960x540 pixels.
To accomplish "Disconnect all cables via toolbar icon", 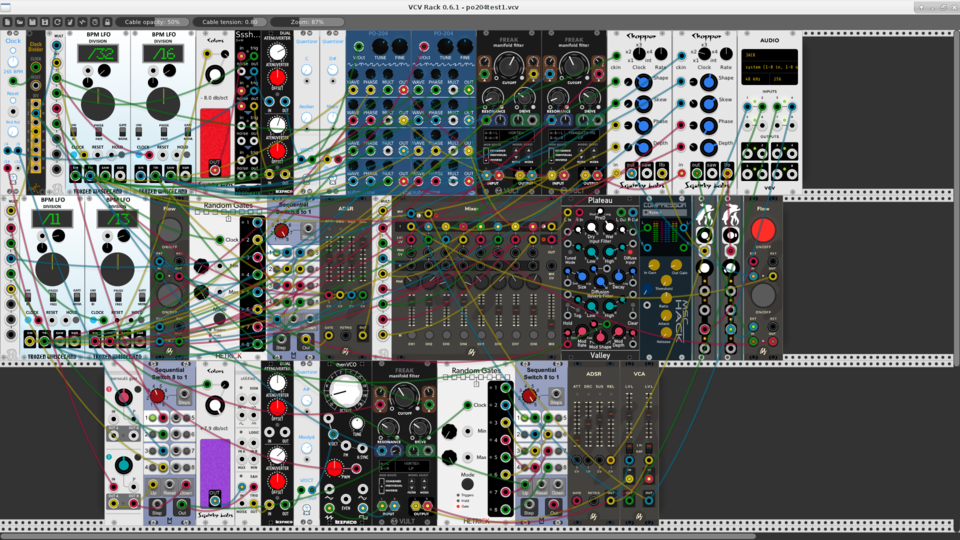I will pyautogui.click(x=70, y=22).
